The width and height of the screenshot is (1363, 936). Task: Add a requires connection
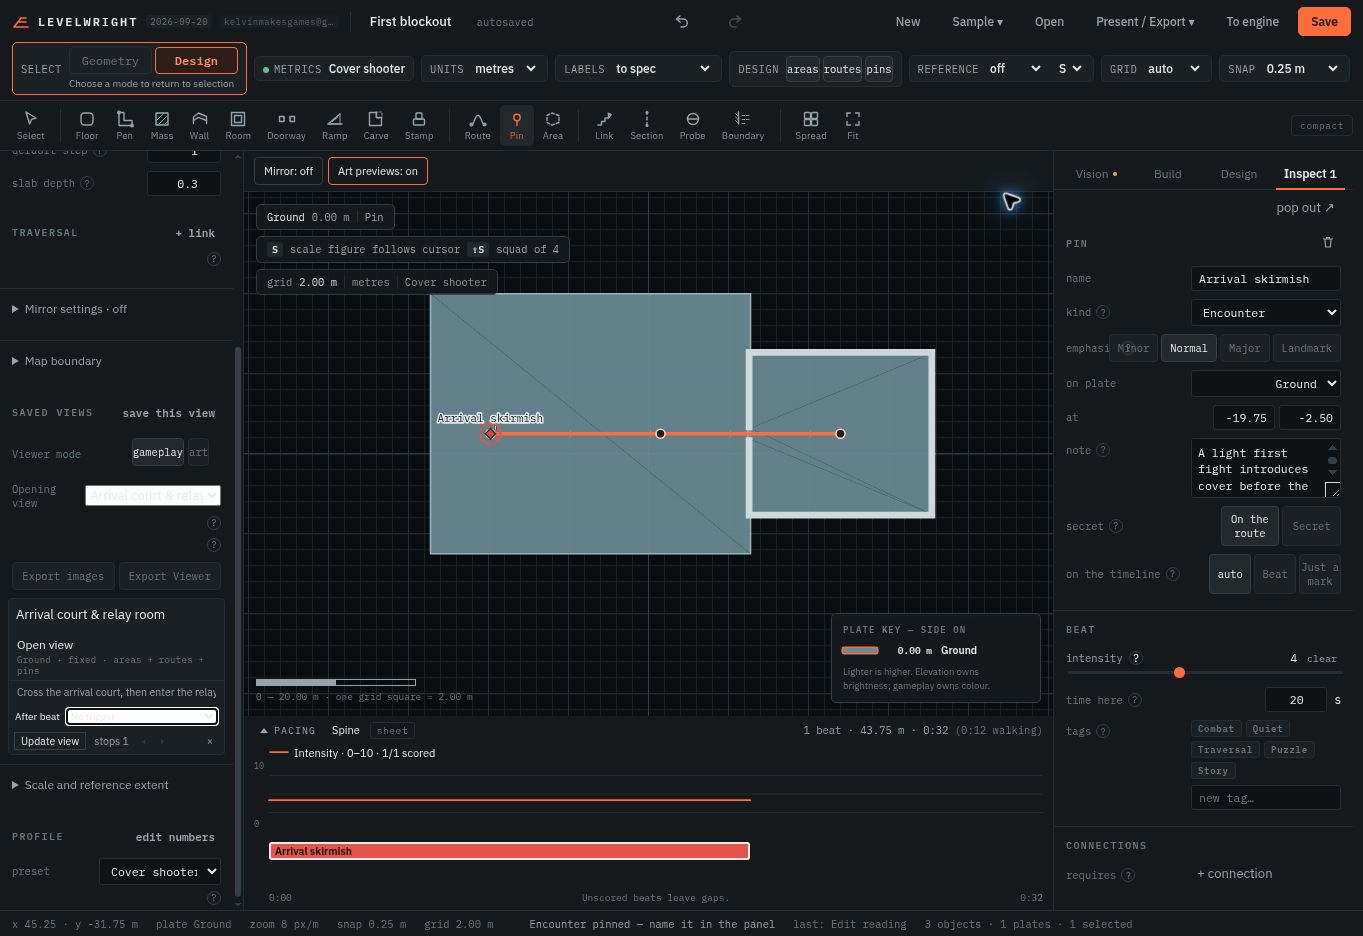pos(1234,874)
